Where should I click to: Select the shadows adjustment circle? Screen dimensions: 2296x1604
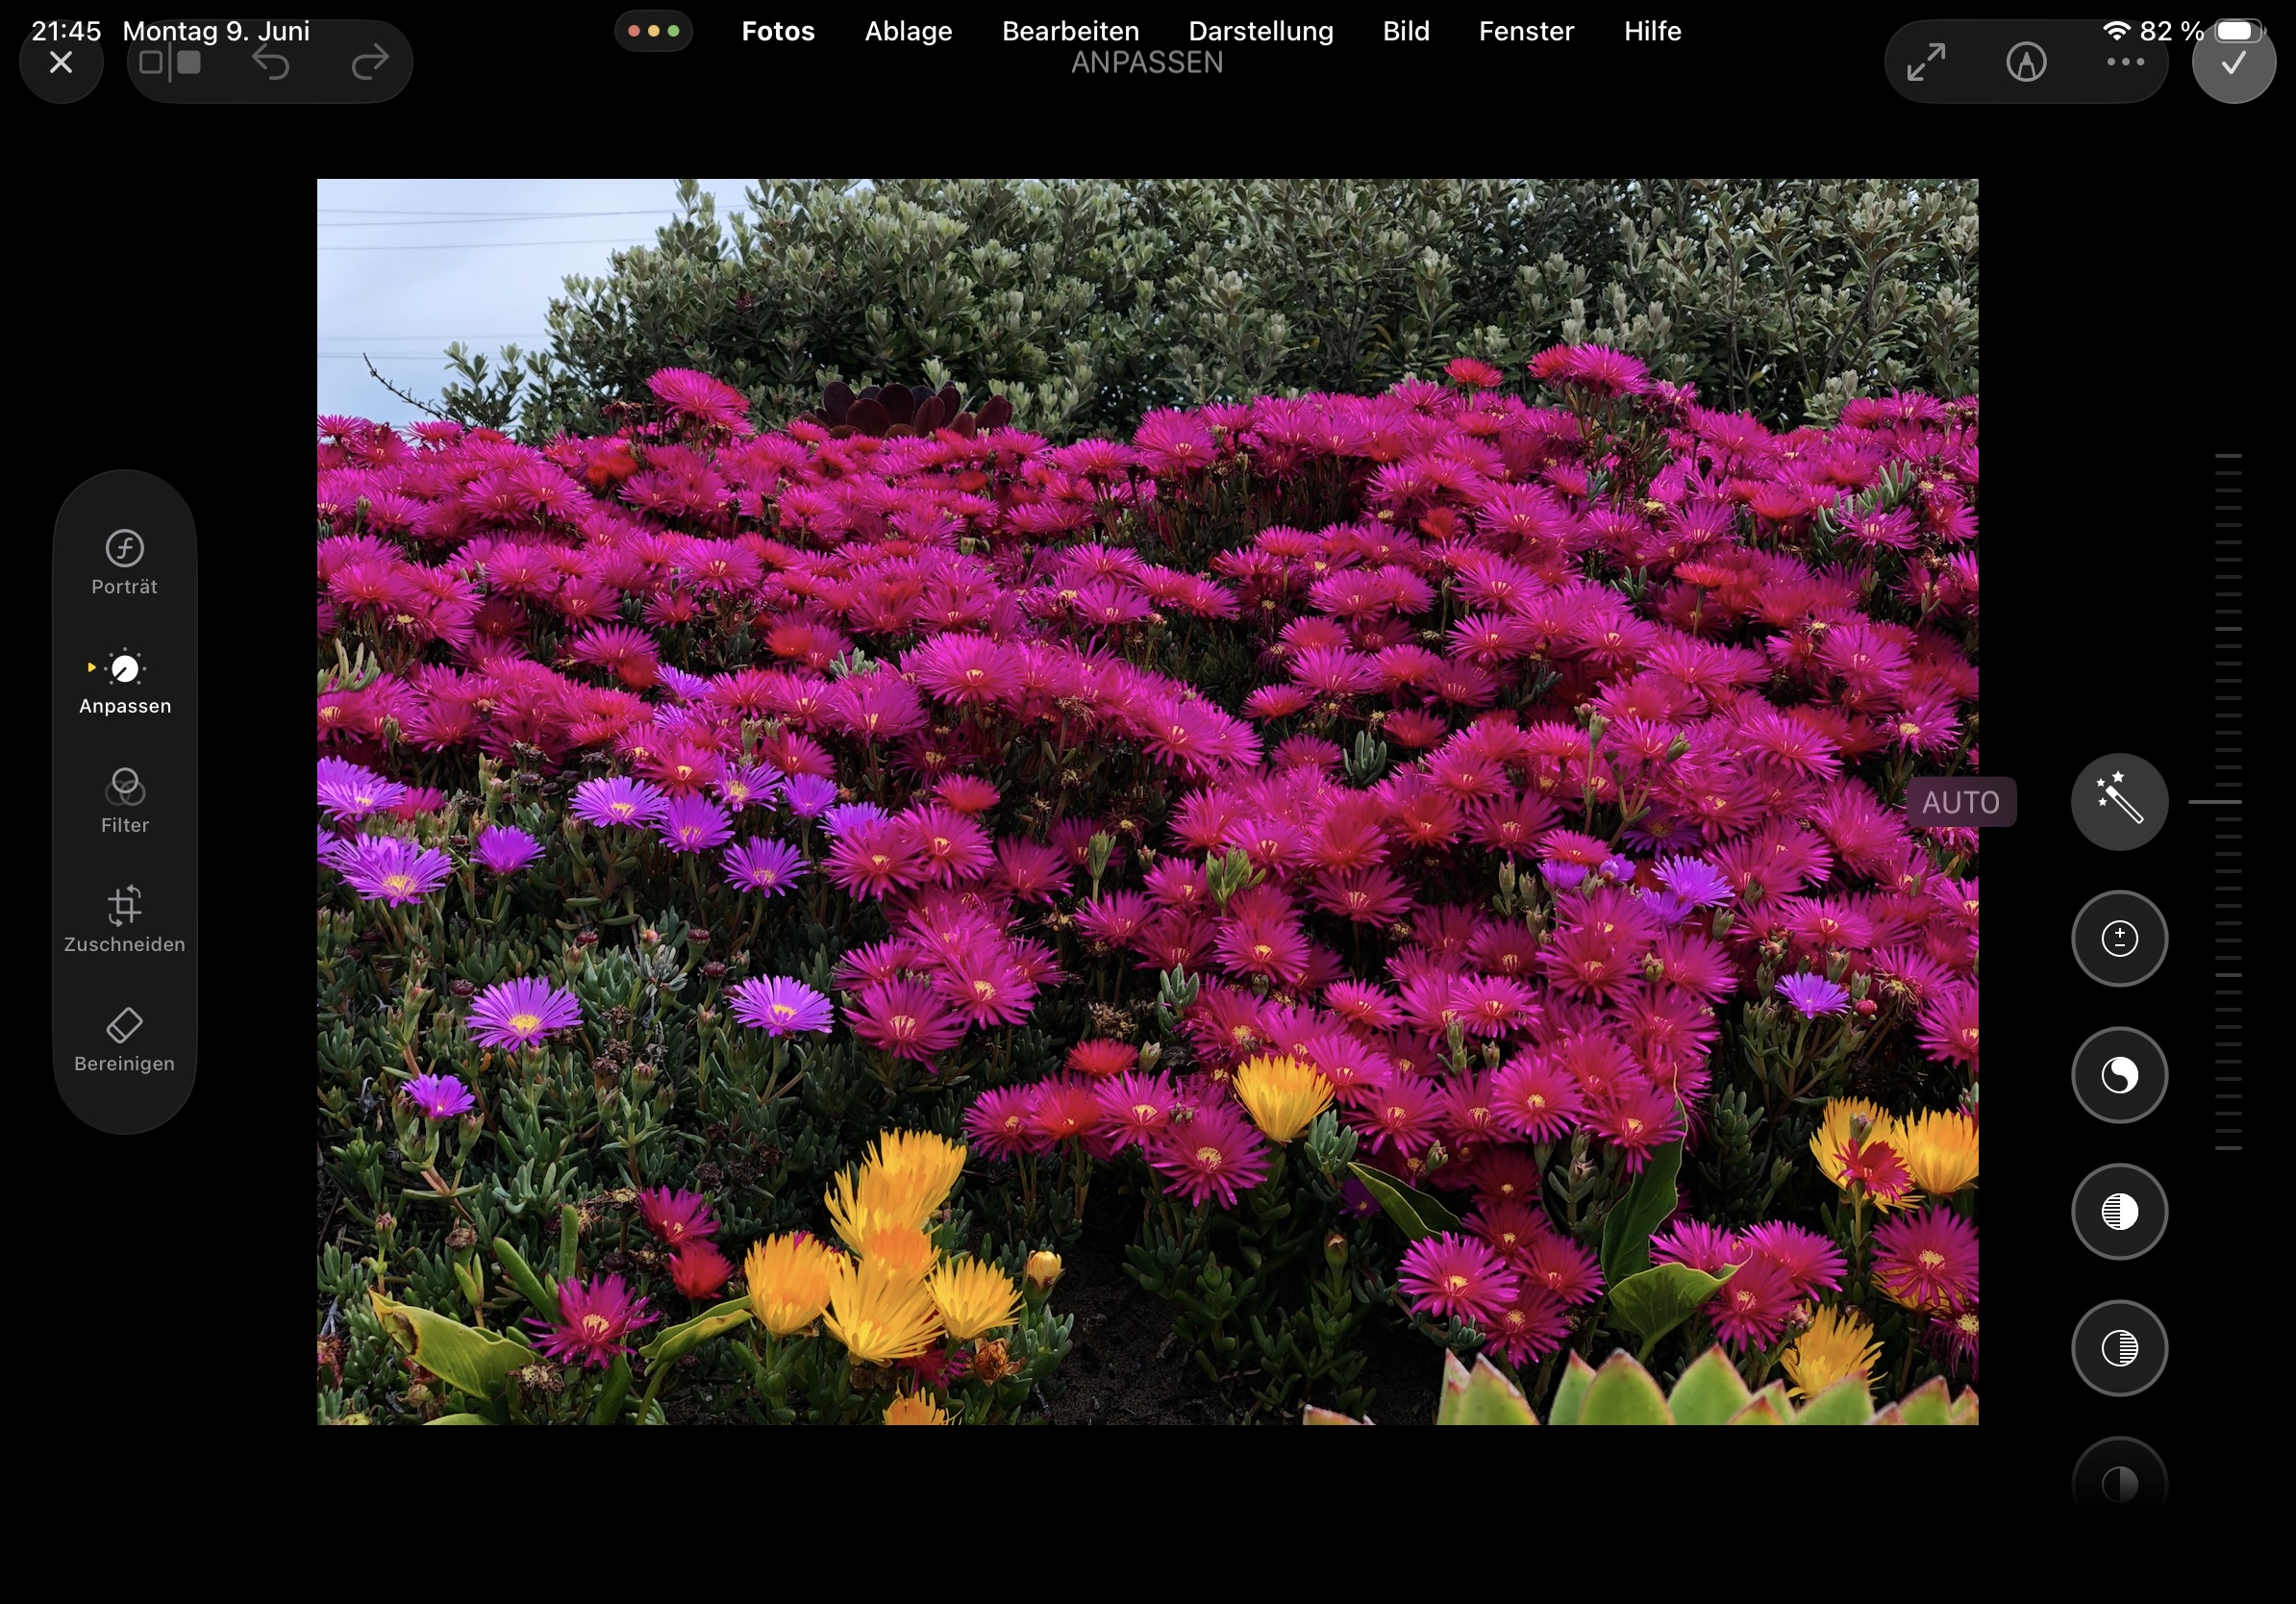coord(2119,1348)
